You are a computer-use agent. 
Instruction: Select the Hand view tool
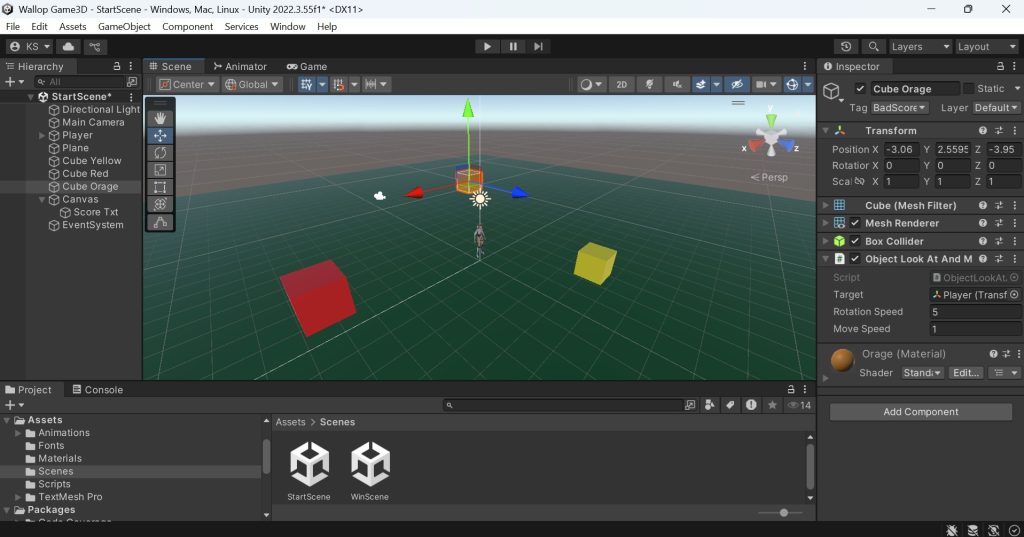tap(160, 118)
